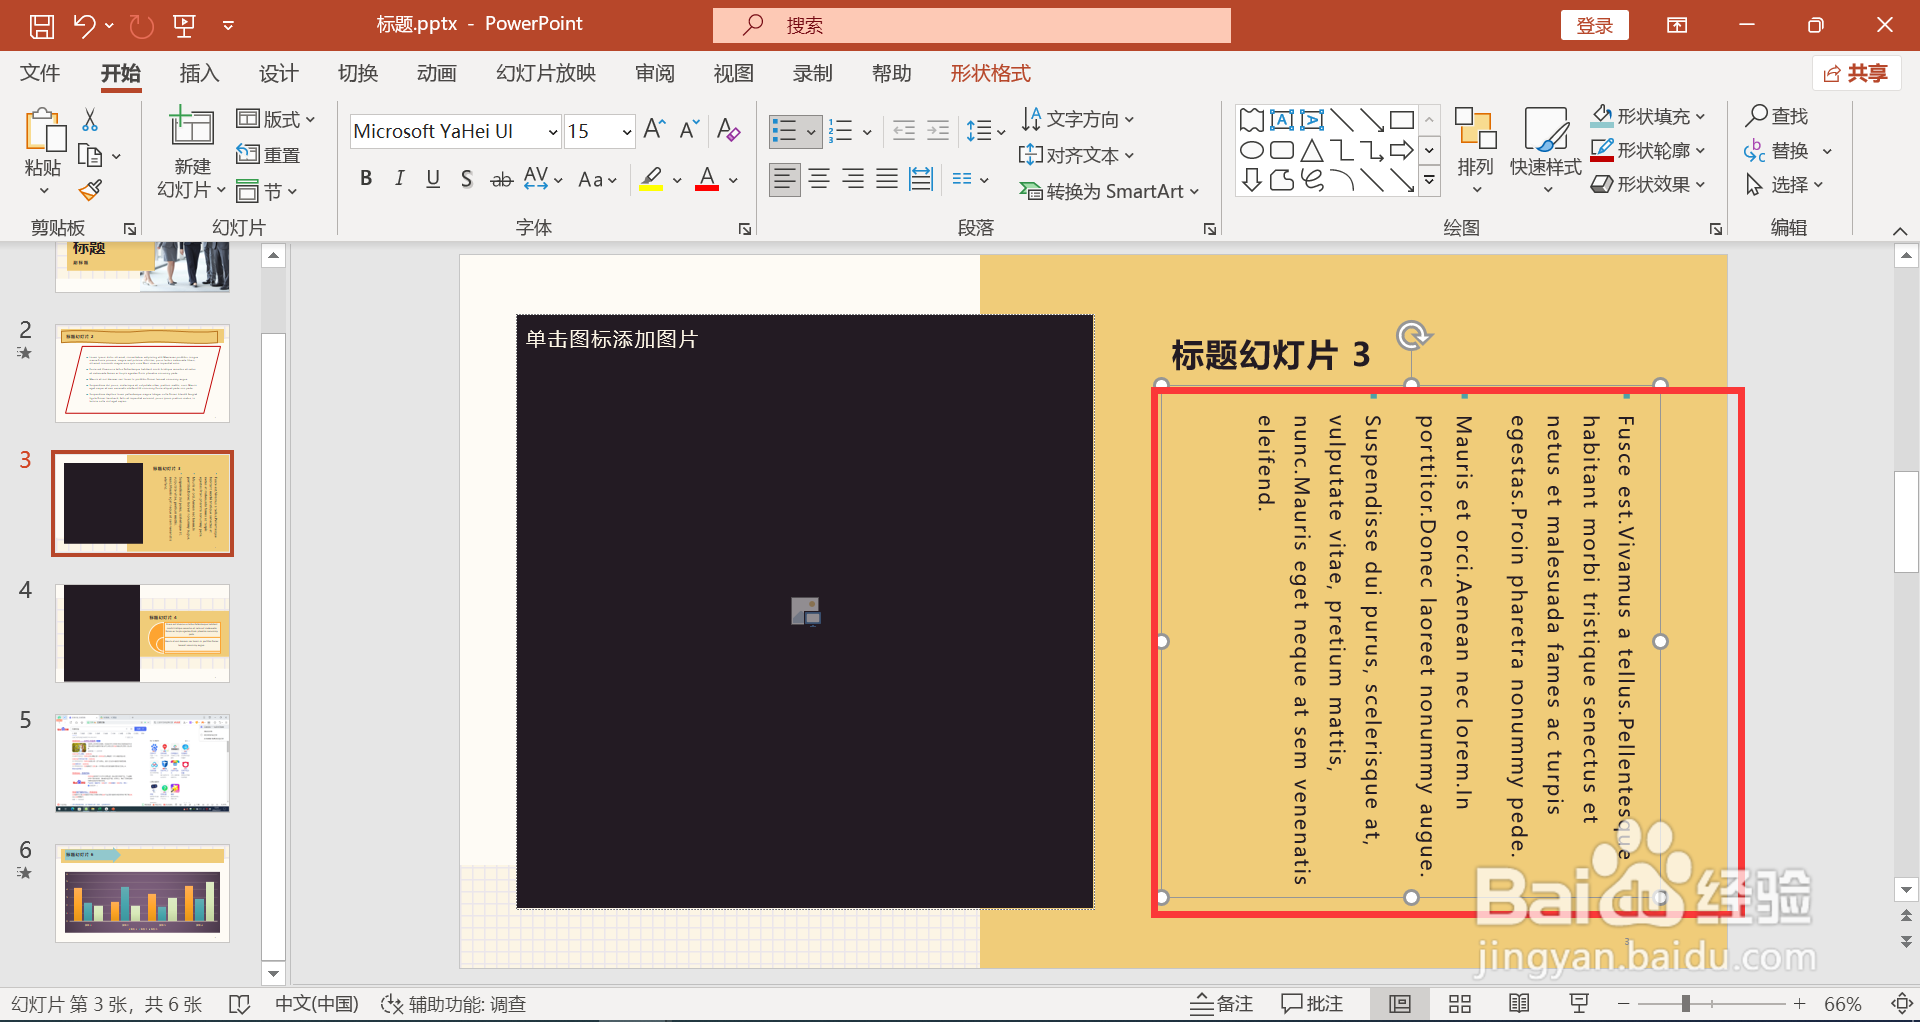
Task: Click the text shadow S icon
Action: click(466, 179)
